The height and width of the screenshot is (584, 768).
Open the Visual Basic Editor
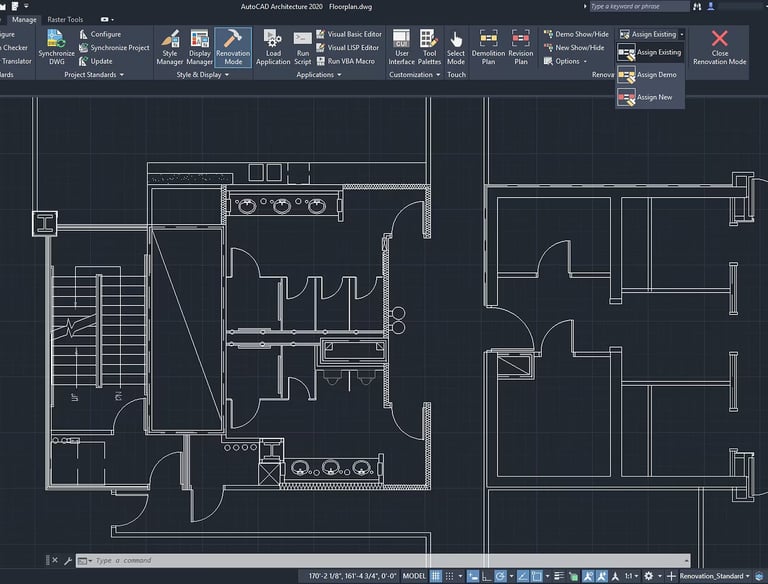pyautogui.click(x=349, y=34)
